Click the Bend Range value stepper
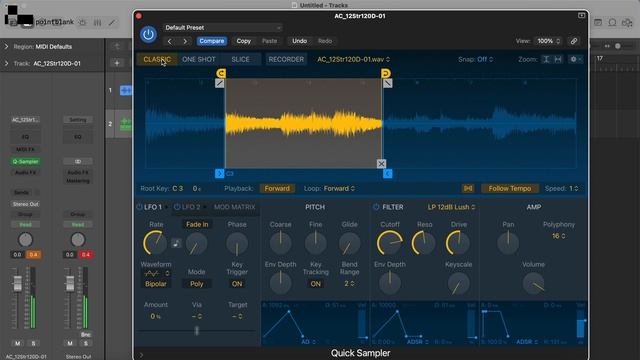This screenshot has height=360, width=640. (x=349, y=283)
